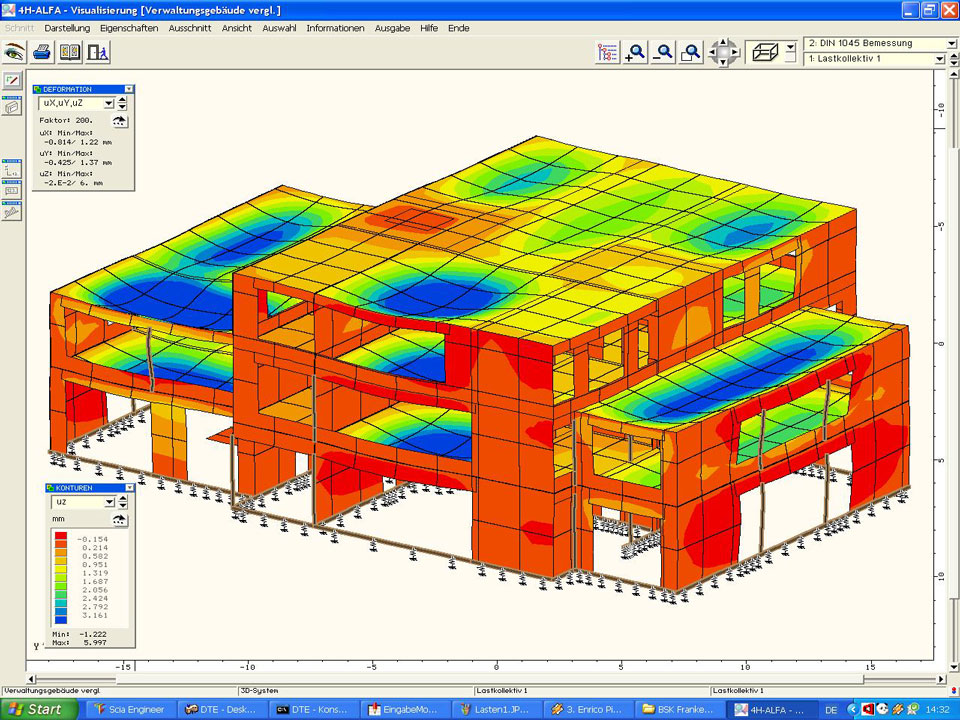Screen dimensions: 960x720
Task: Click the zoom in magnifier
Action: click(634, 53)
